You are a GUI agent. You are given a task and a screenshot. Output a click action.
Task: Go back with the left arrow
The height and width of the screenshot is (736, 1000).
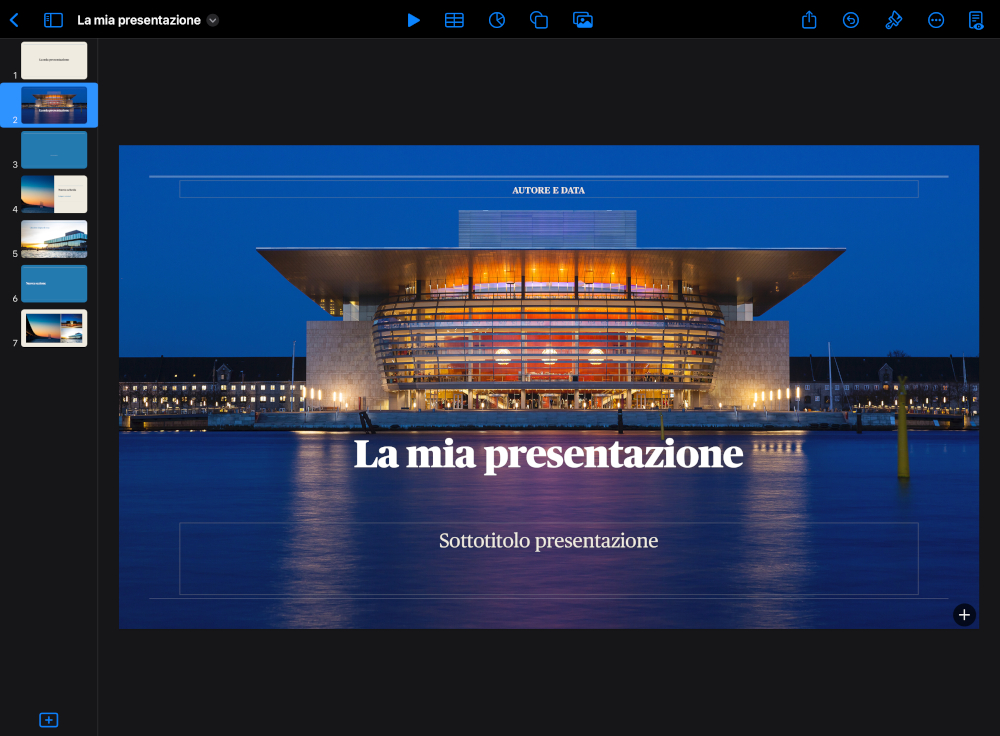[14, 19]
